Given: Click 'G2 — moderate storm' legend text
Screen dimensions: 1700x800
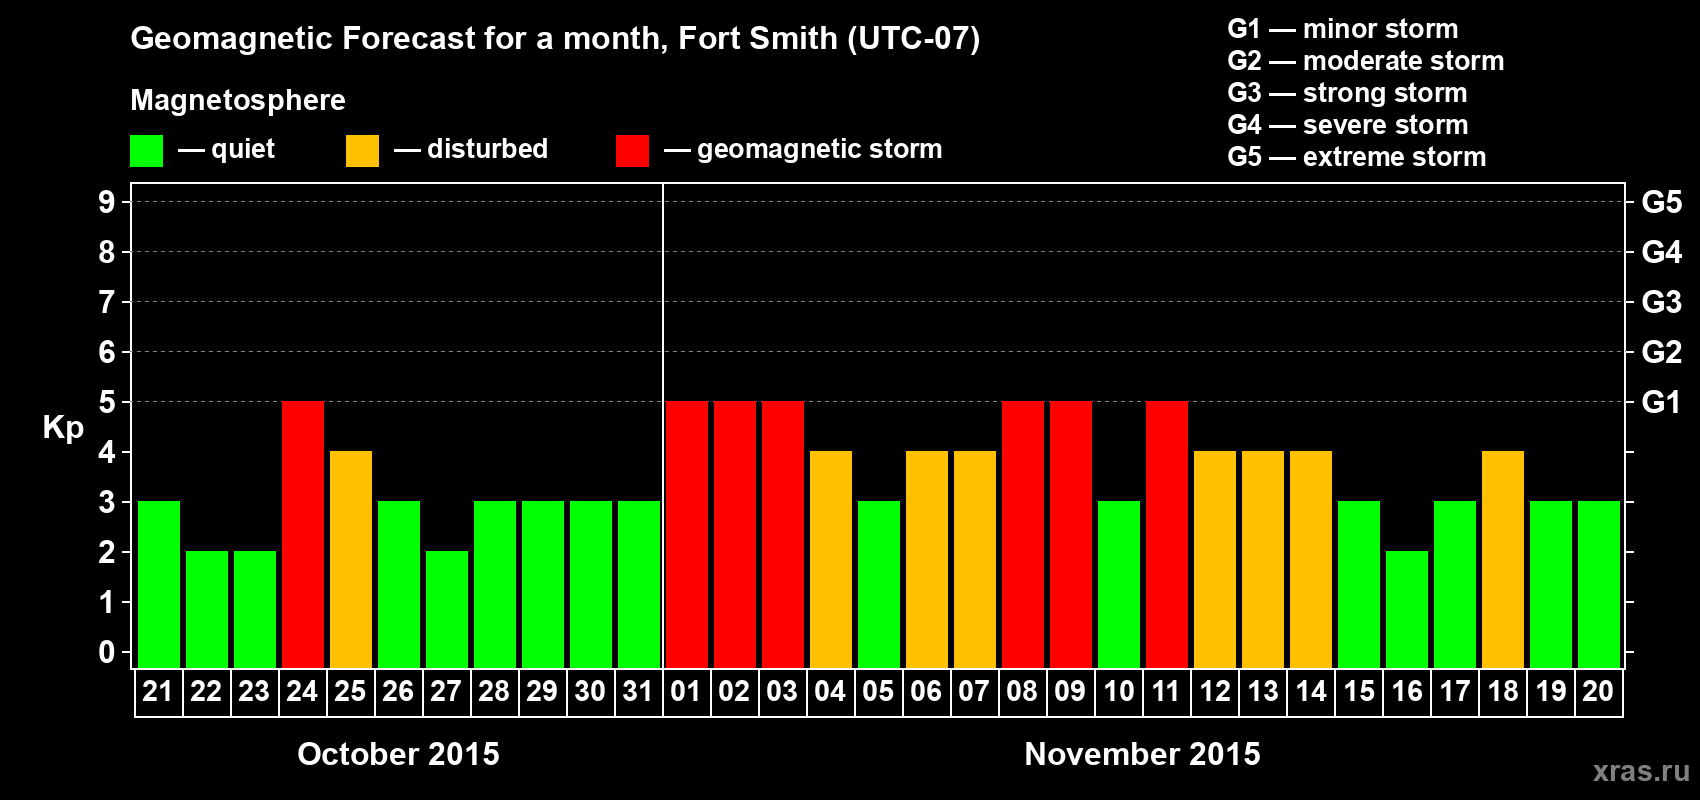Looking at the screenshot, I should pyautogui.click(x=1366, y=61).
